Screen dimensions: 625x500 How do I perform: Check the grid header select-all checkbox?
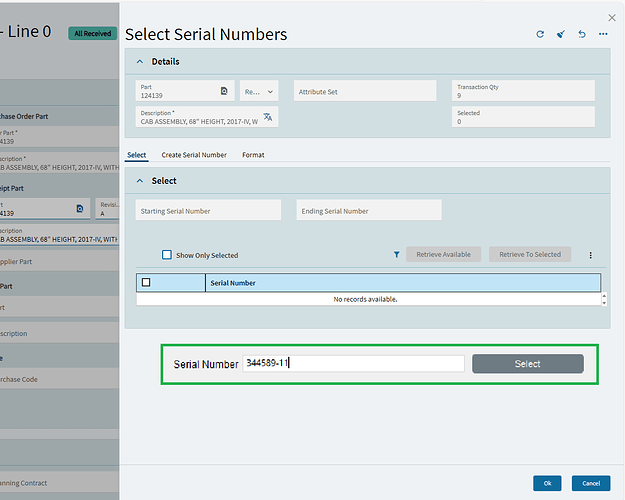coord(146,283)
